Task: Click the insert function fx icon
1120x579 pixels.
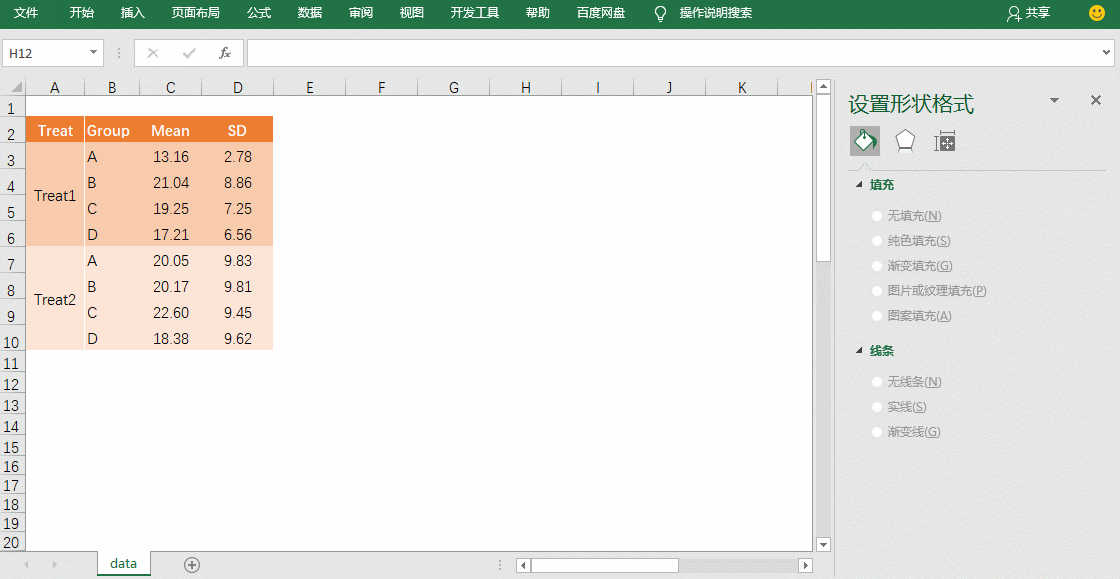Action: [225, 53]
